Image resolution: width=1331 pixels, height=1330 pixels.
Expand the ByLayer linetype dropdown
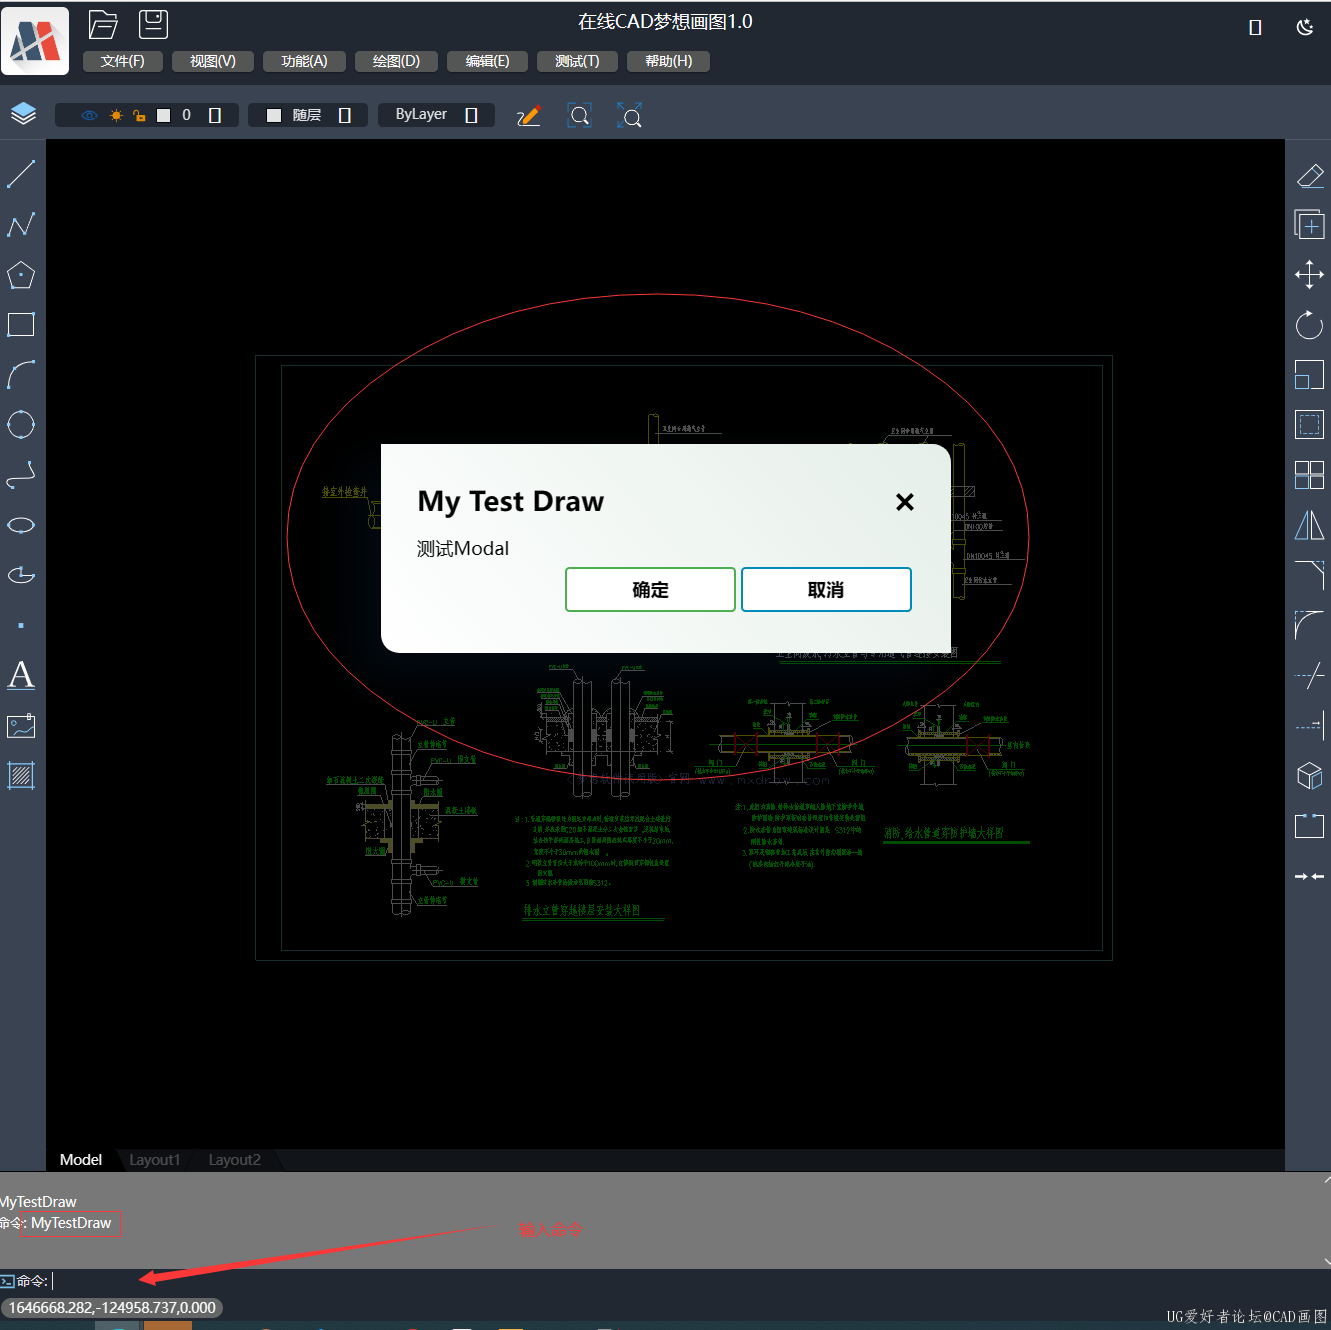click(472, 115)
